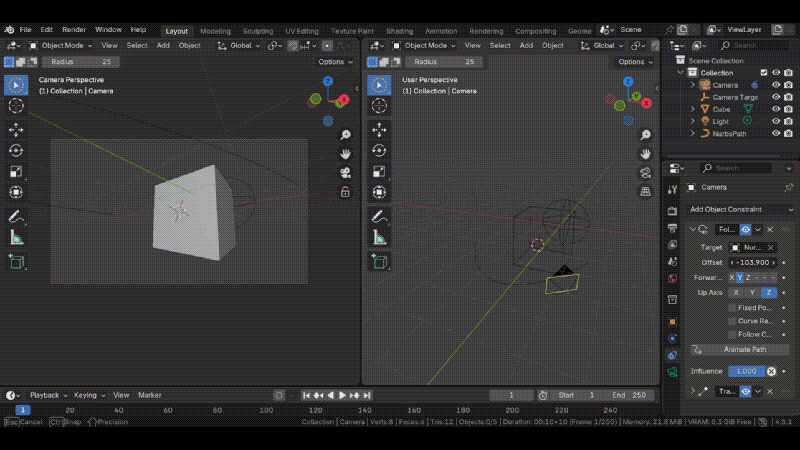Select the Rotate tool in right viewport
800x450 pixels.
379,151
